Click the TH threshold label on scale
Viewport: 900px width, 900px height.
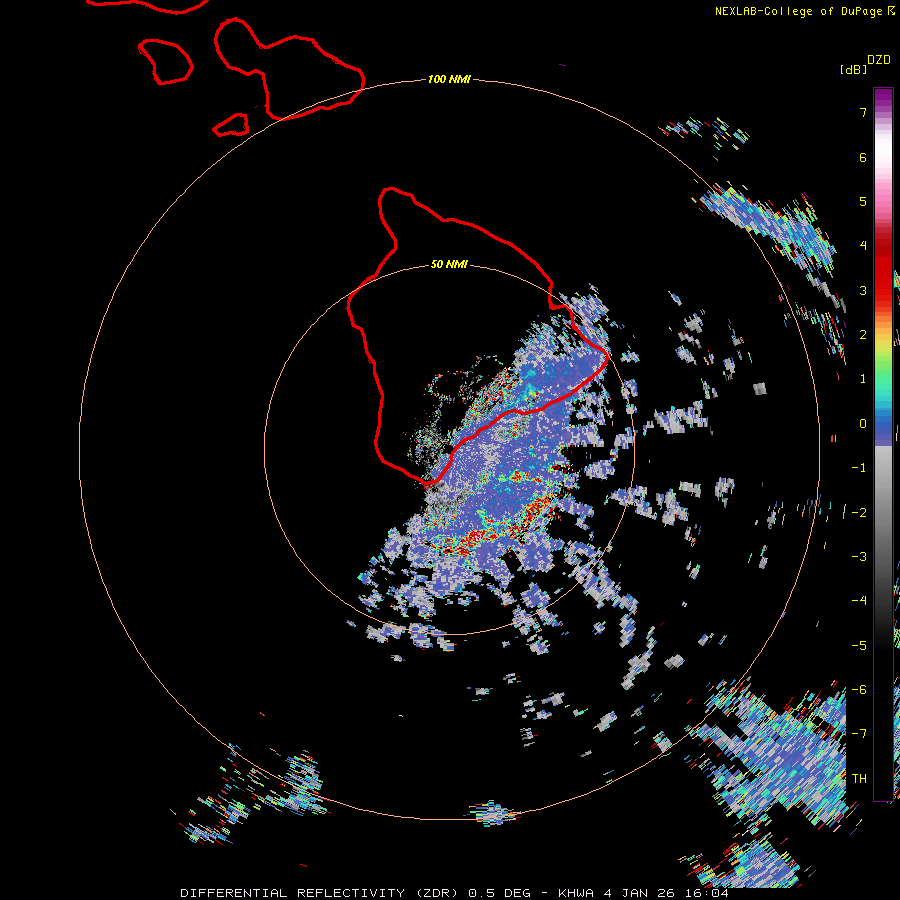pos(859,779)
